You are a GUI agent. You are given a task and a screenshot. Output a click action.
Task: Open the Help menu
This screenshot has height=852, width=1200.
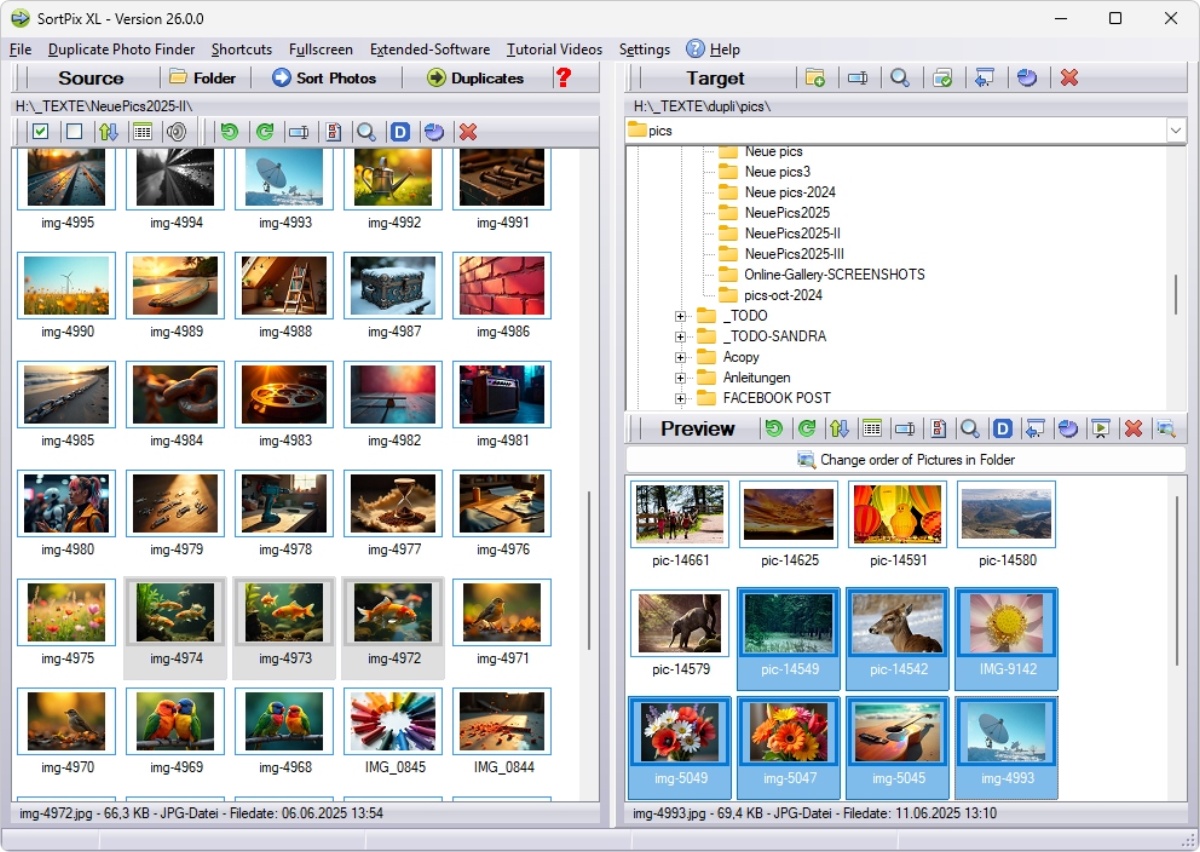coord(713,49)
